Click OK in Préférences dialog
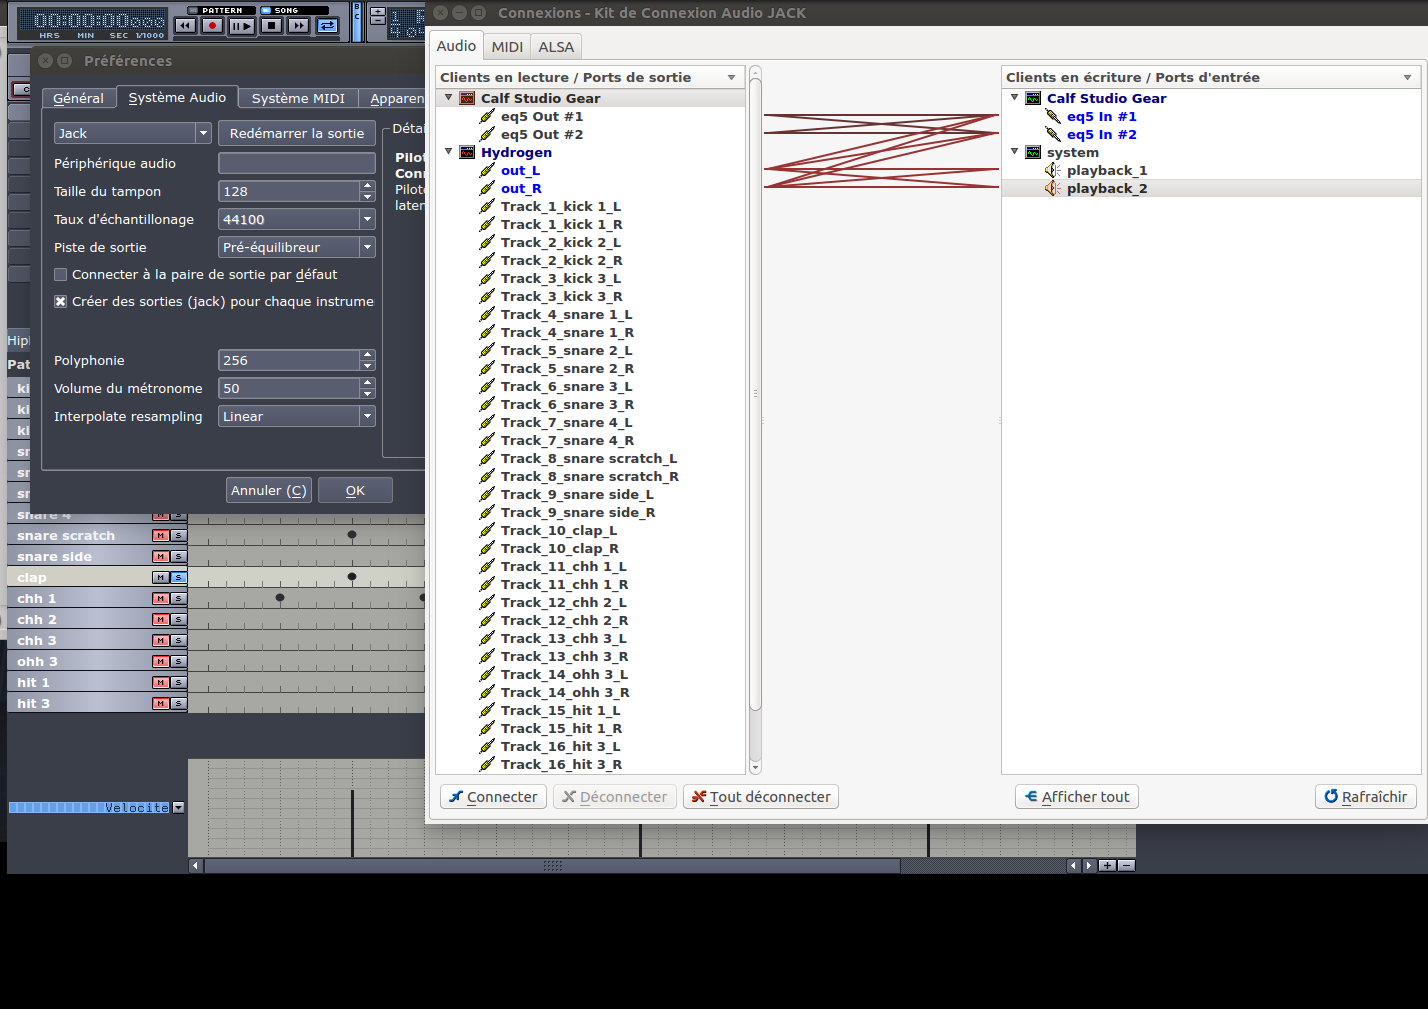 click(x=355, y=490)
